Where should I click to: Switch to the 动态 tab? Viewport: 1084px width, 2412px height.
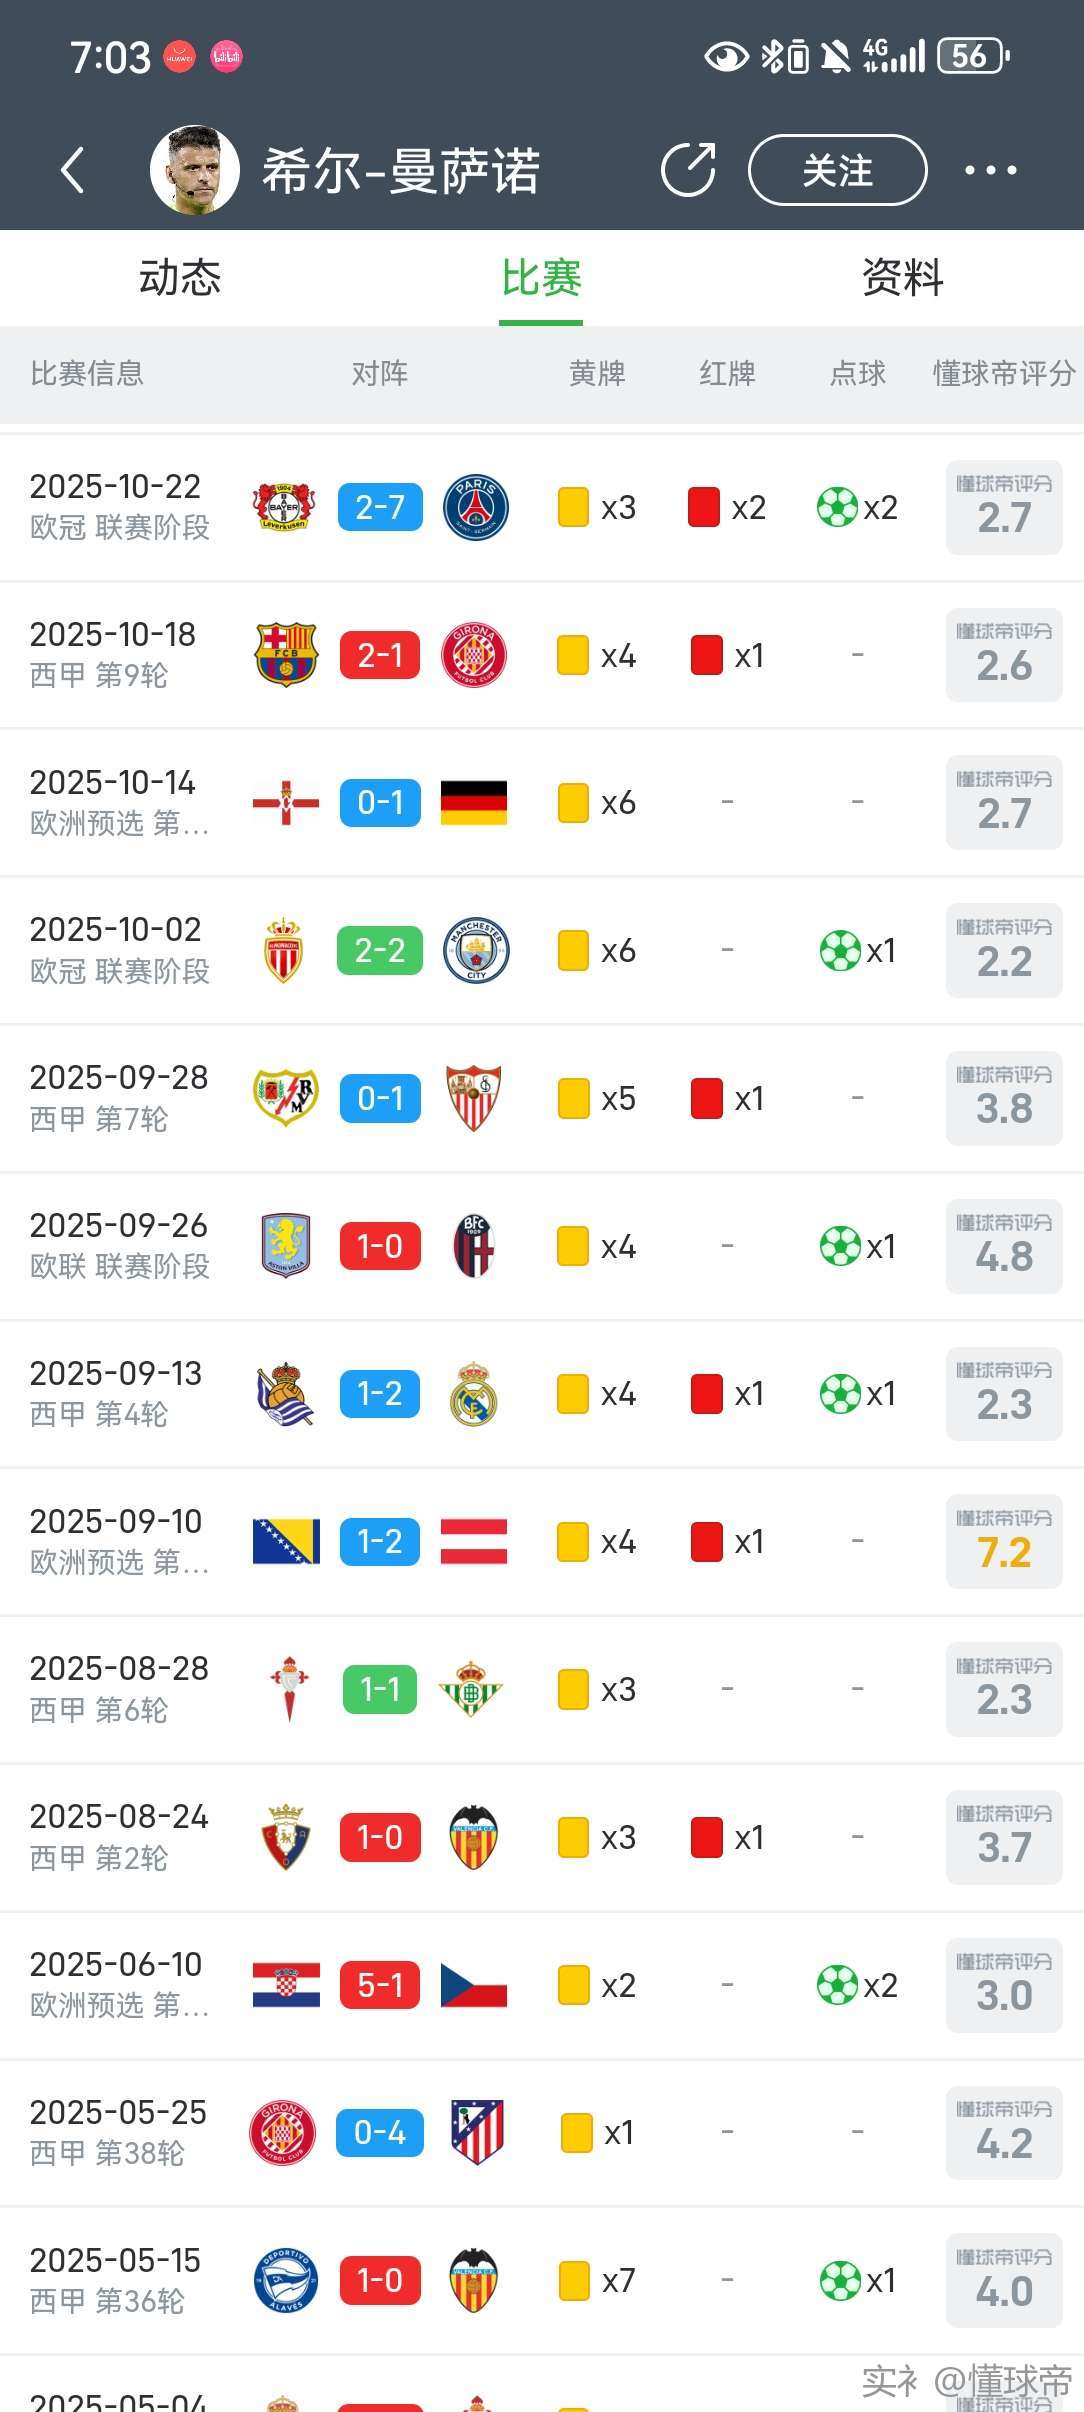click(180, 277)
